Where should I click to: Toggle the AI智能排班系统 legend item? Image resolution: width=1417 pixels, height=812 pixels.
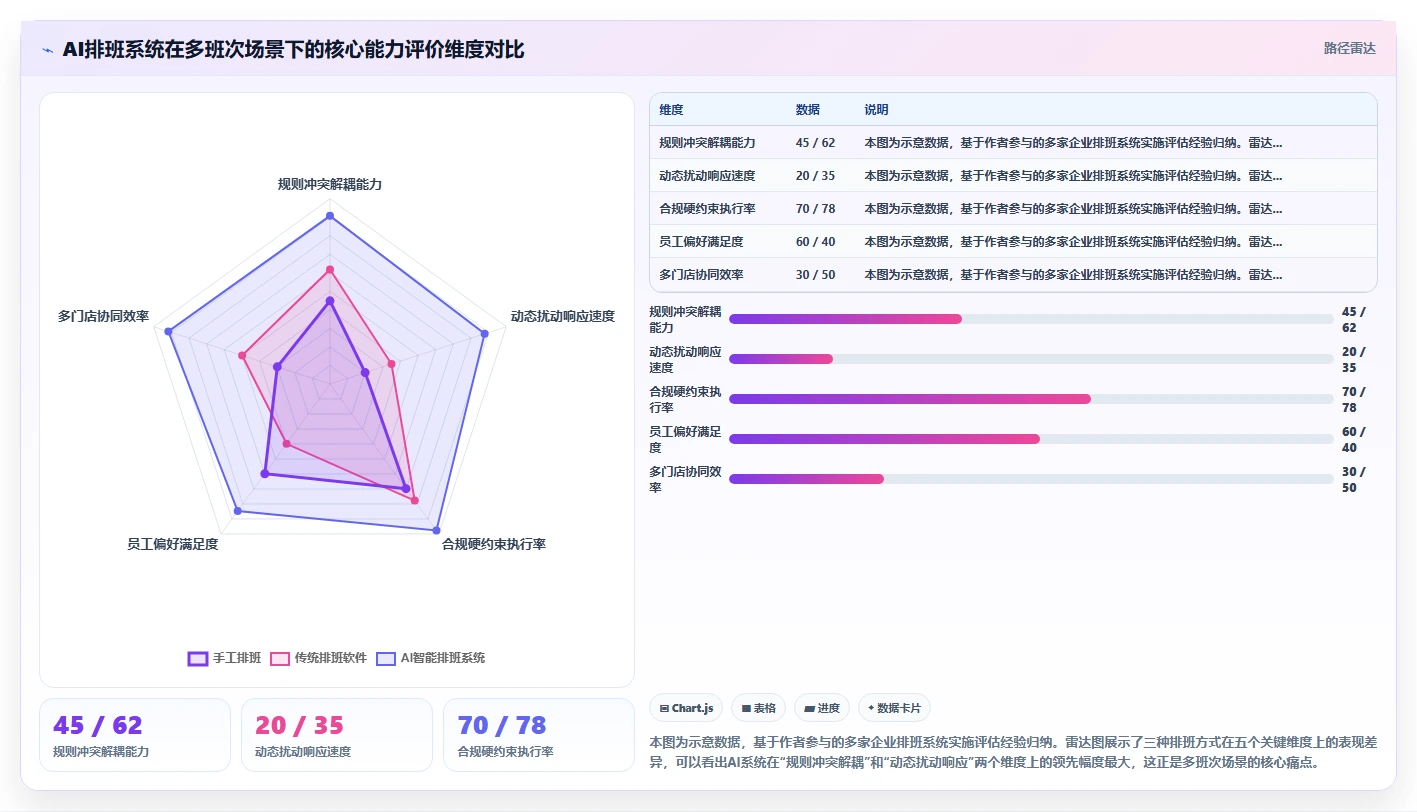(430, 658)
